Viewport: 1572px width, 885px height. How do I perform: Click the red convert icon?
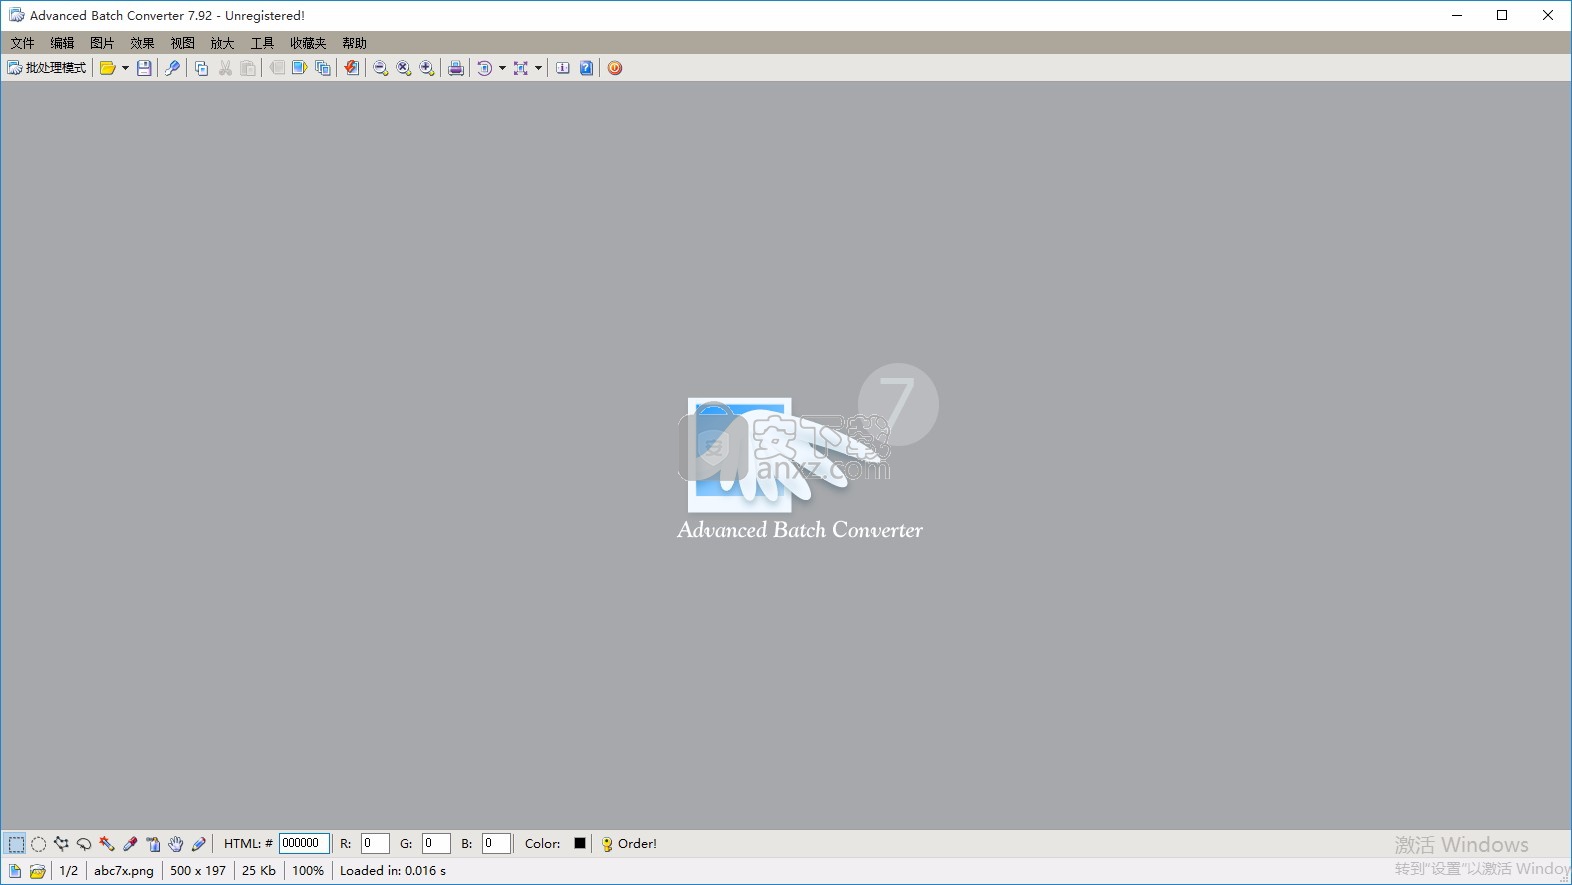[x=351, y=68]
